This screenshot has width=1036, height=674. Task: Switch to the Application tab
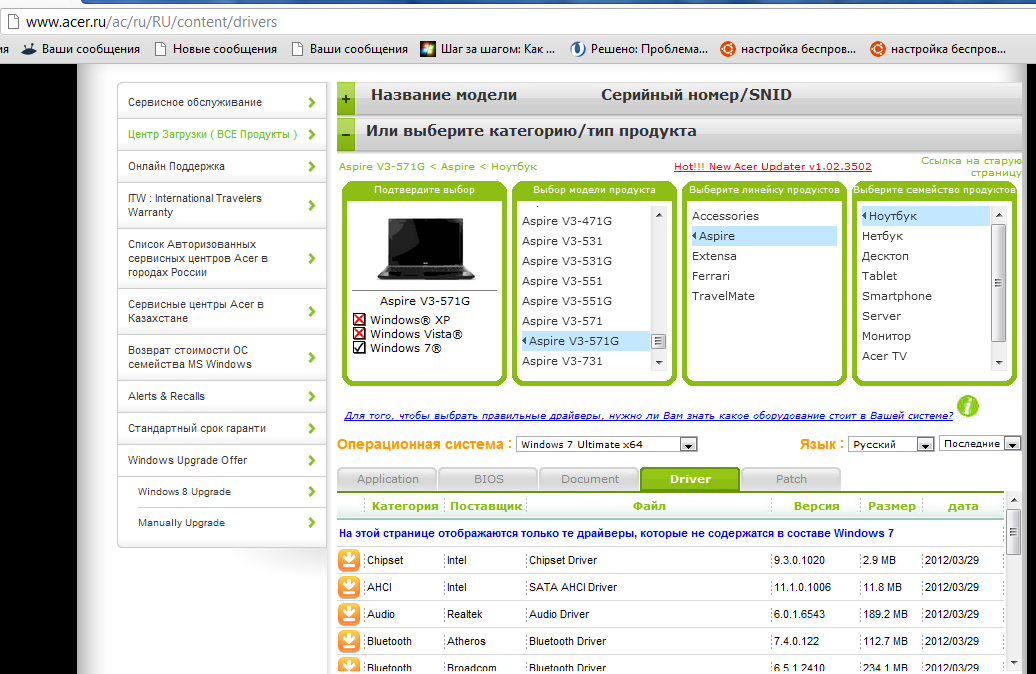(x=387, y=479)
